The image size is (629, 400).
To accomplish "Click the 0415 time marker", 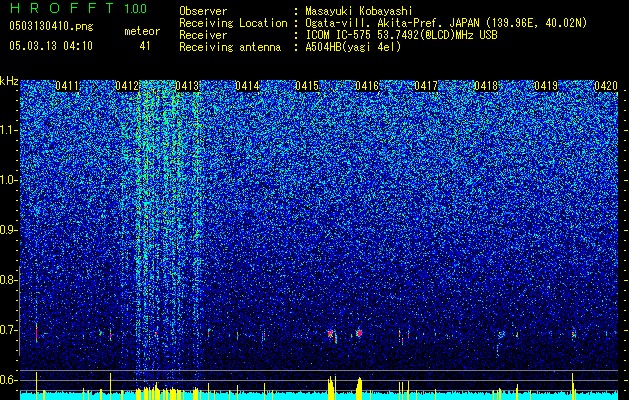I will [307, 86].
